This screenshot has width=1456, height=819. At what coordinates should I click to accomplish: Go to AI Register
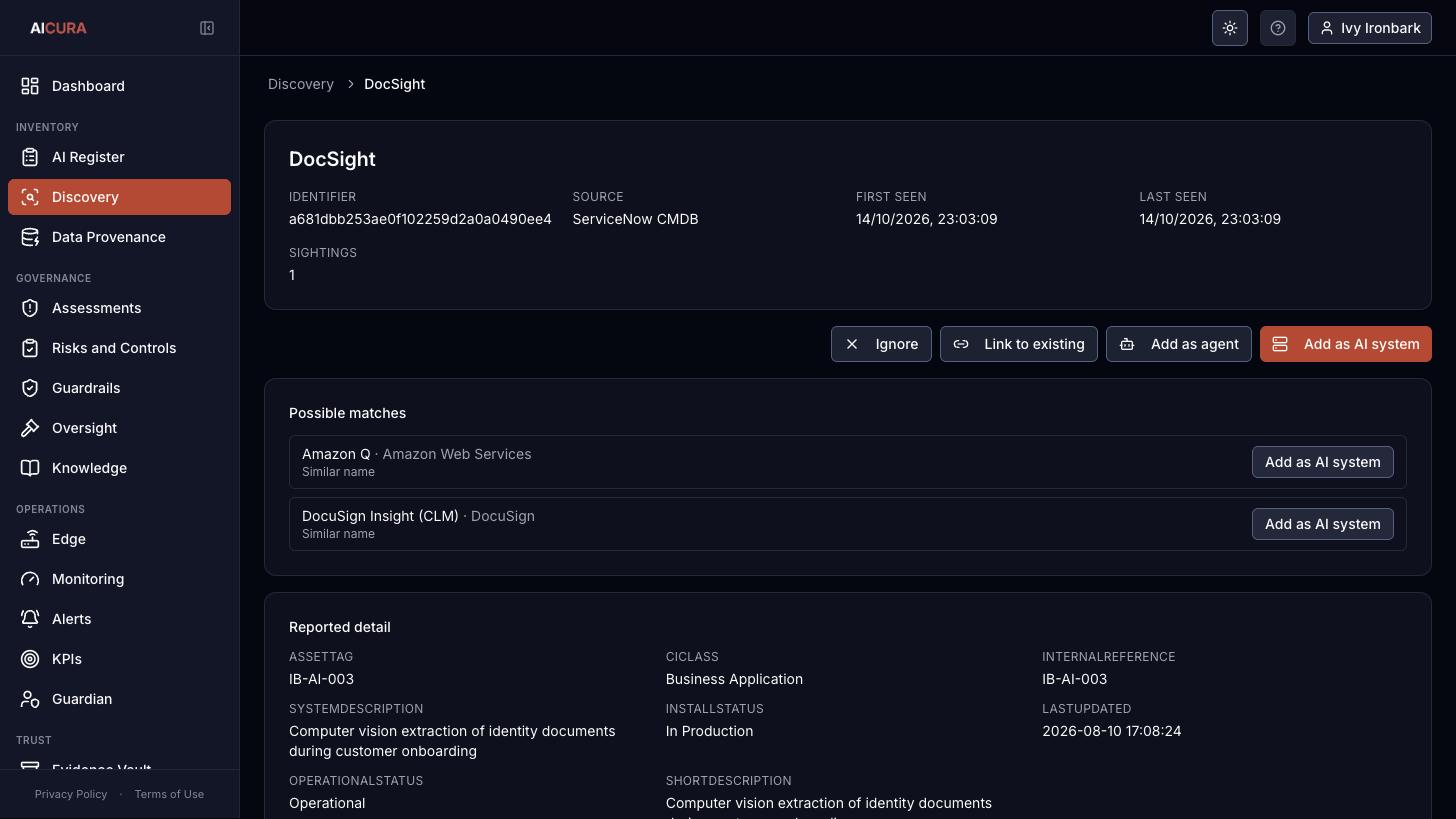(119, 157)
